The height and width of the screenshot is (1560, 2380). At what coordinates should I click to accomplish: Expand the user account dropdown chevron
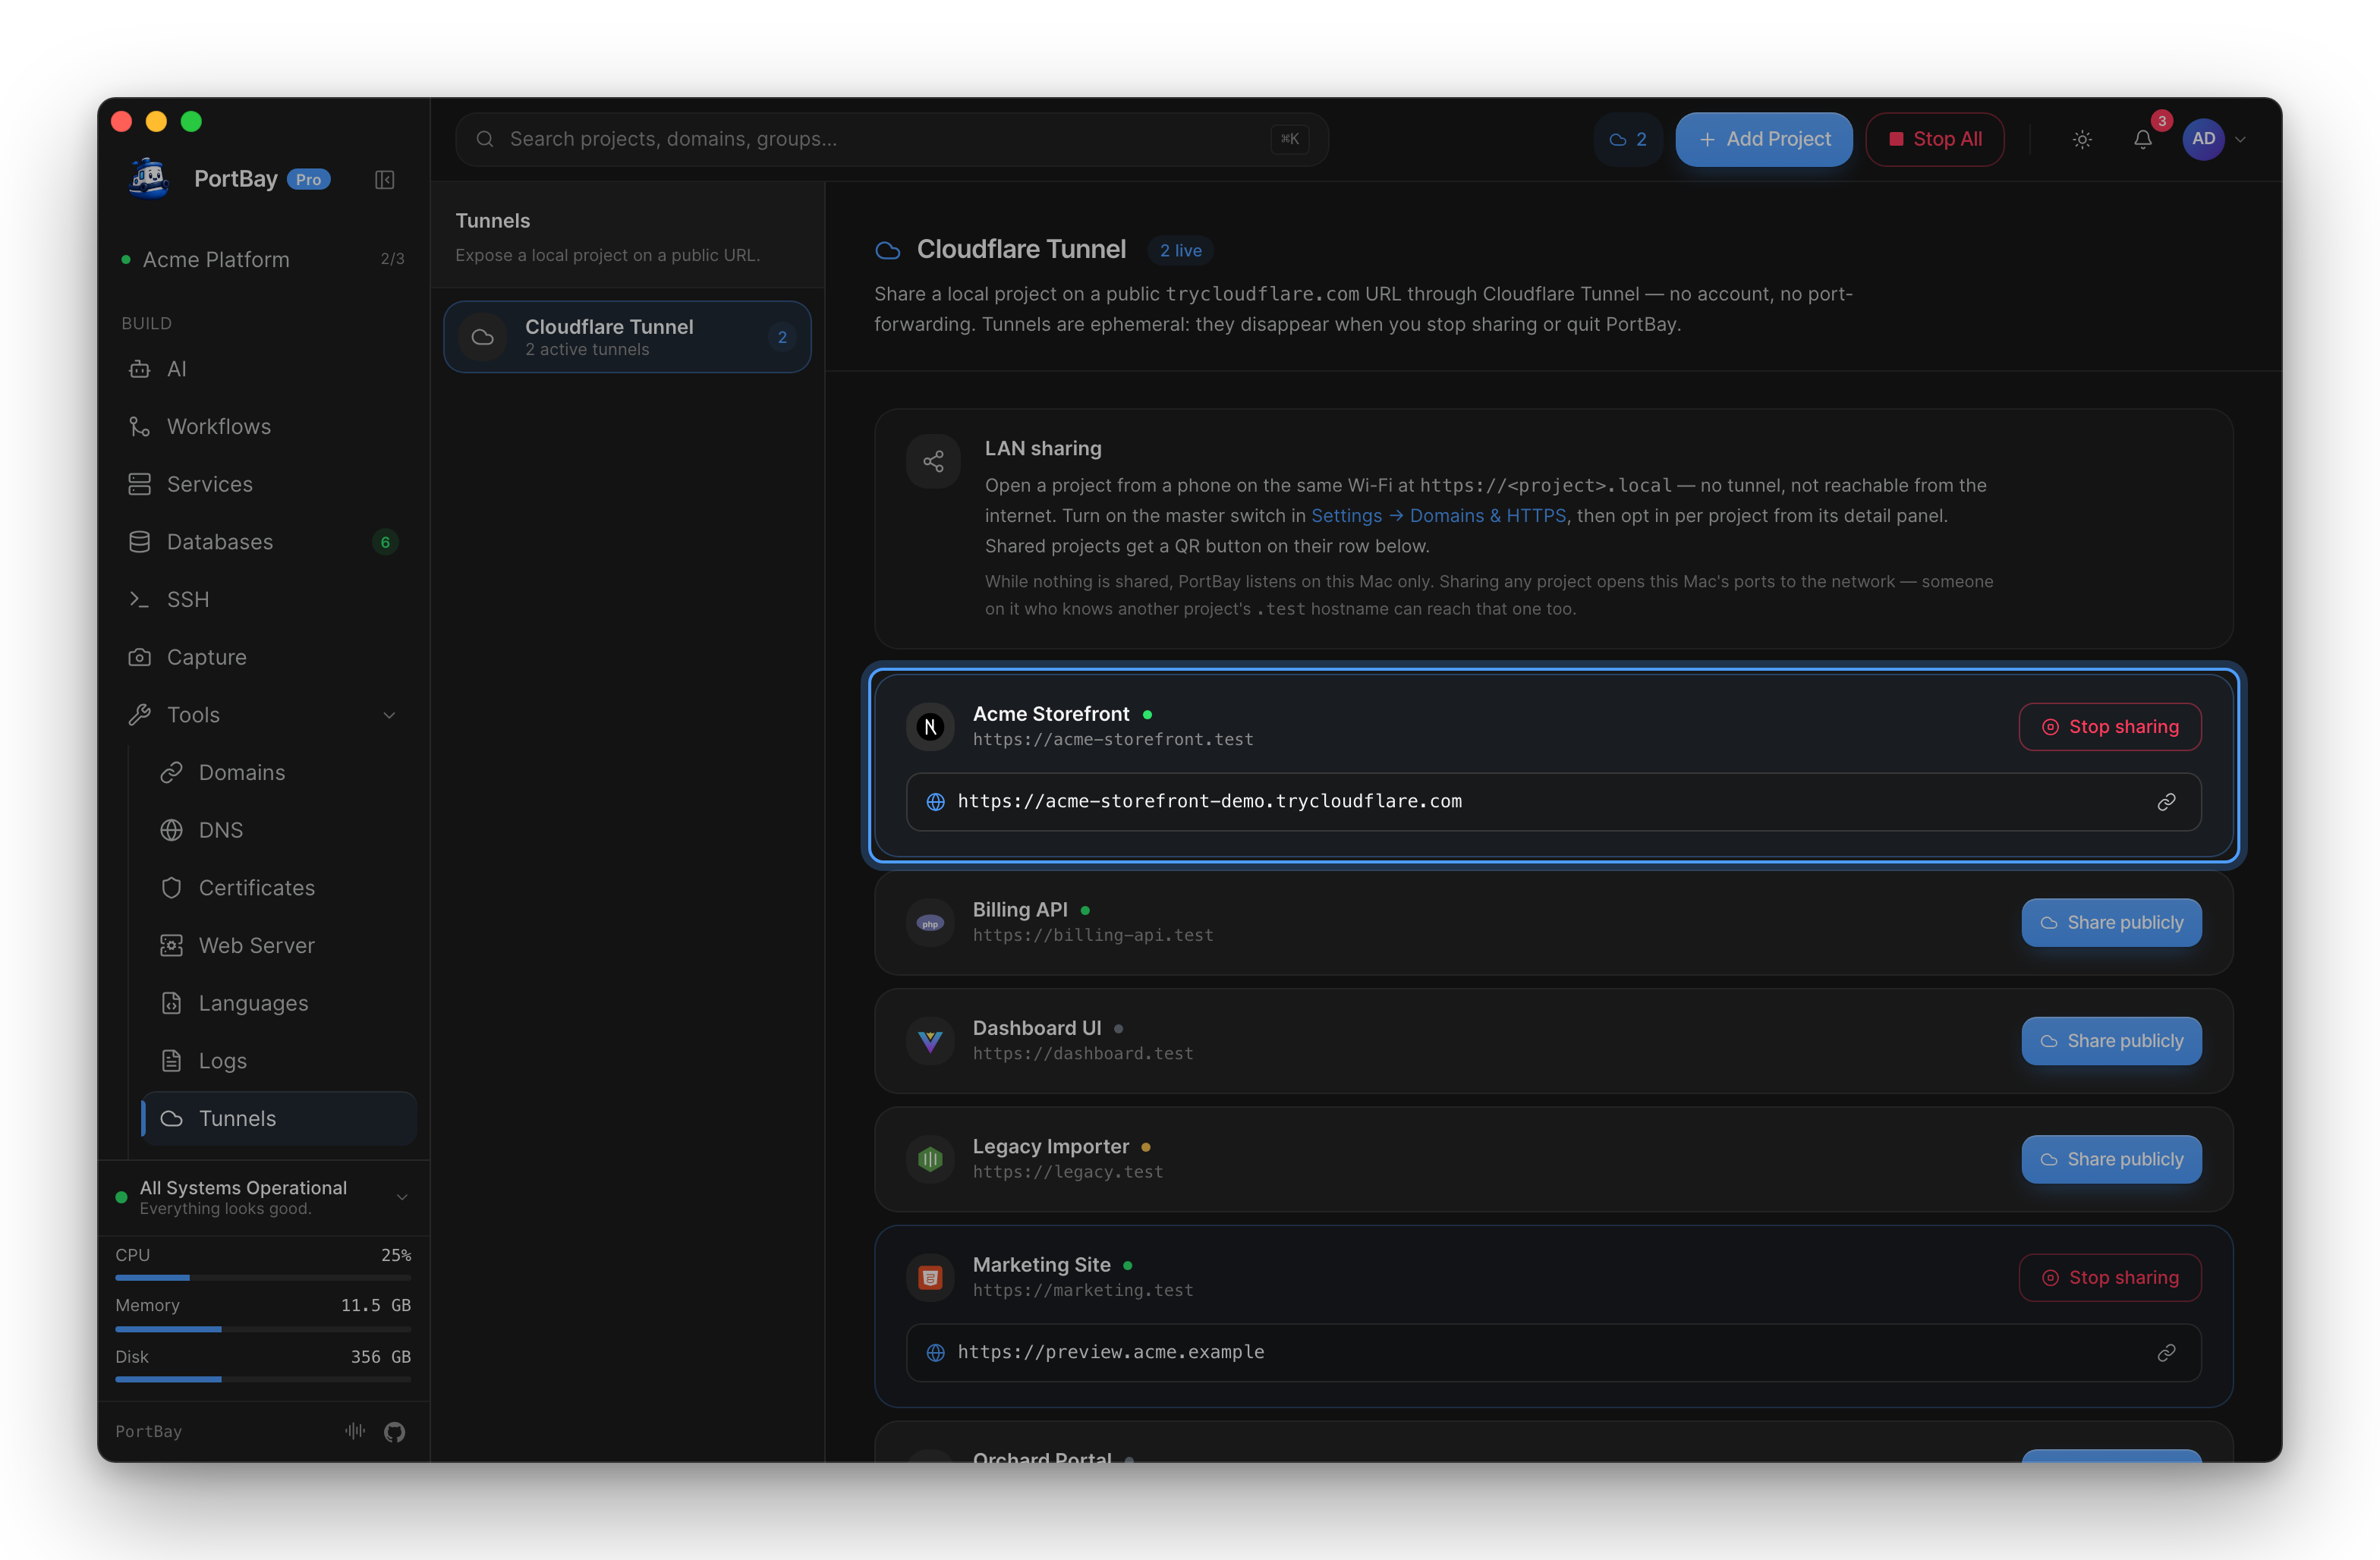(x=2240, y=140)
